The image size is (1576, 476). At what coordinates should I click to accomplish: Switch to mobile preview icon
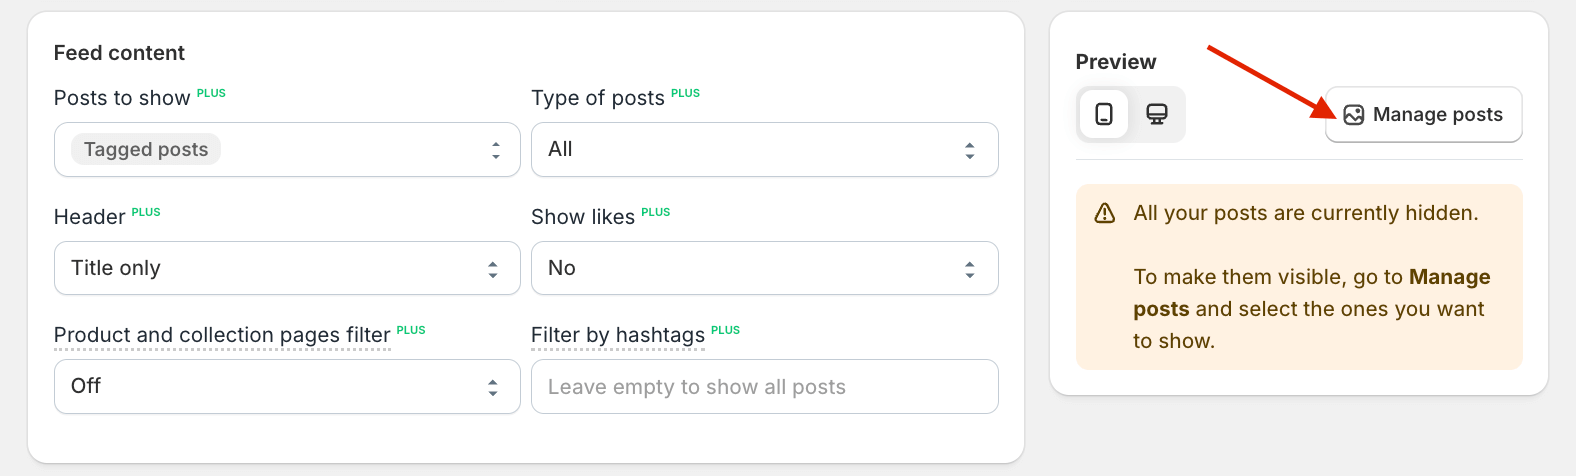pos(1104,114)
